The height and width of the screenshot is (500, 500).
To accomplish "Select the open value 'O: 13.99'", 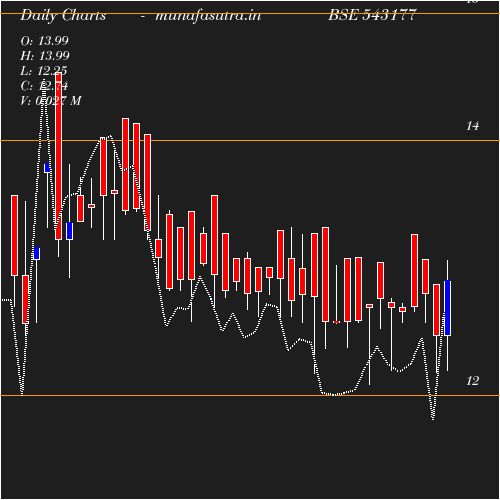I will 44,41.
